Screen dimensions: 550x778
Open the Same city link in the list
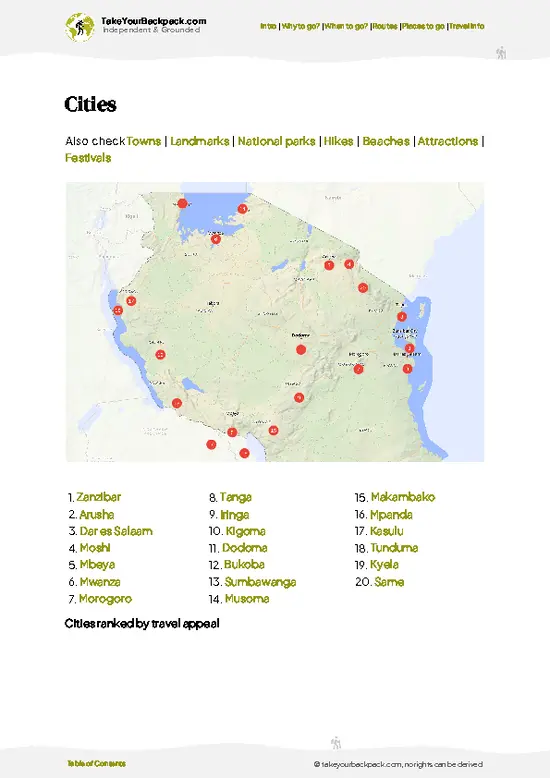pyautogui.click(x=389, y=582)
